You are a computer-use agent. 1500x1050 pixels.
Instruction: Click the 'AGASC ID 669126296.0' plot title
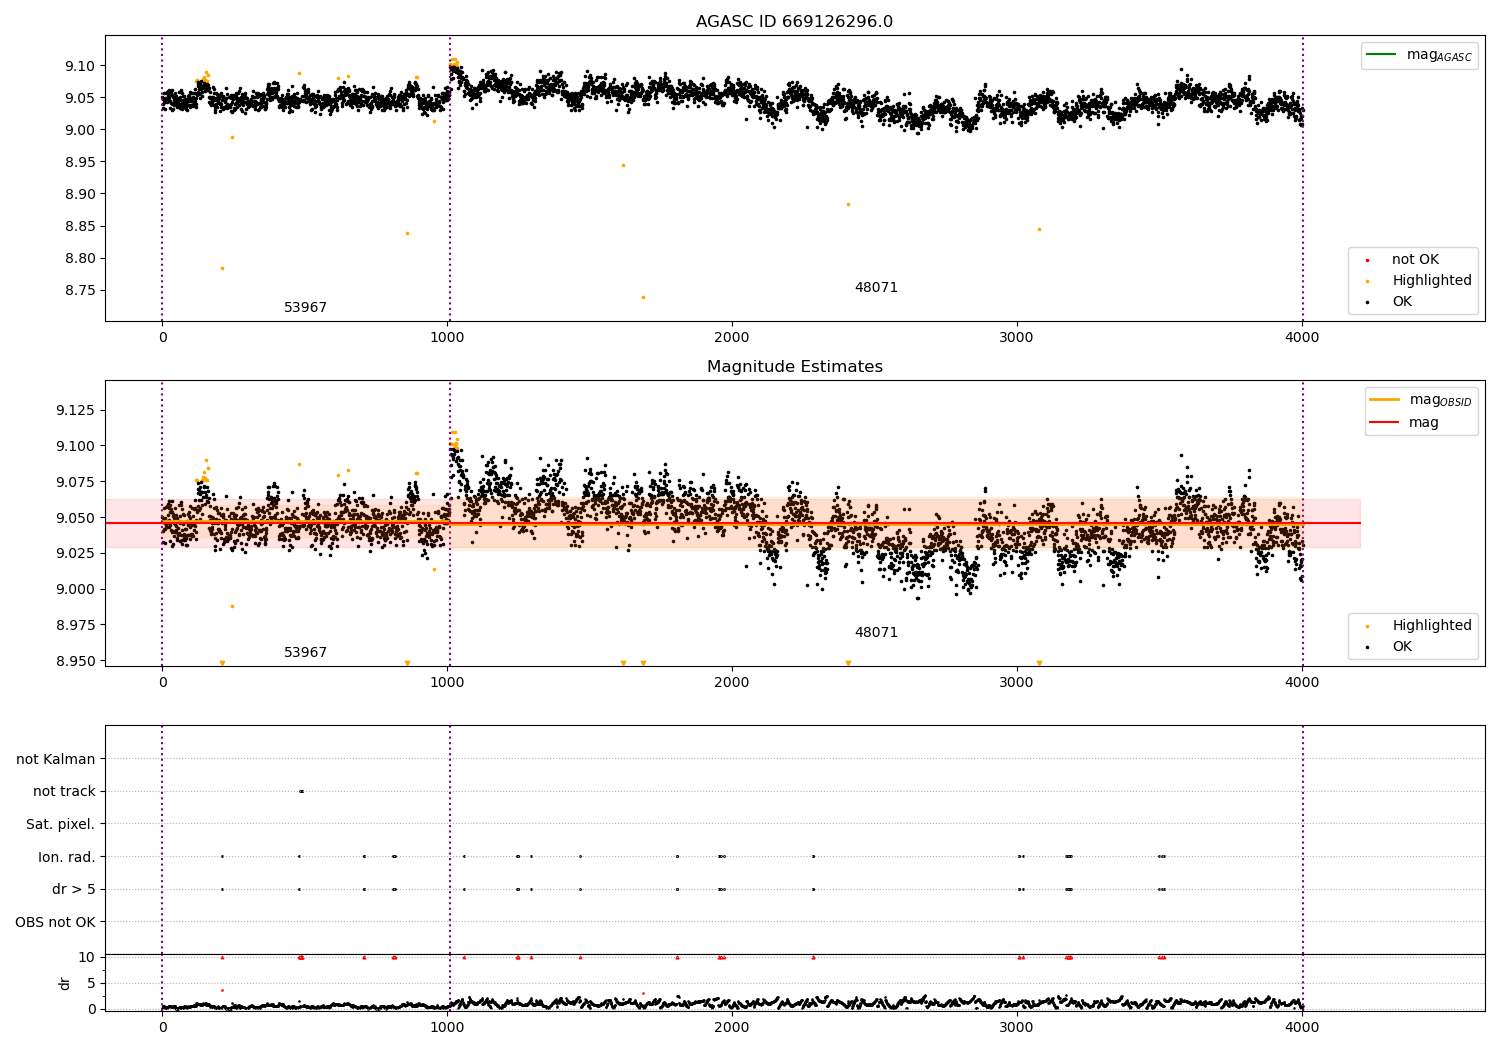coord(794,22)
